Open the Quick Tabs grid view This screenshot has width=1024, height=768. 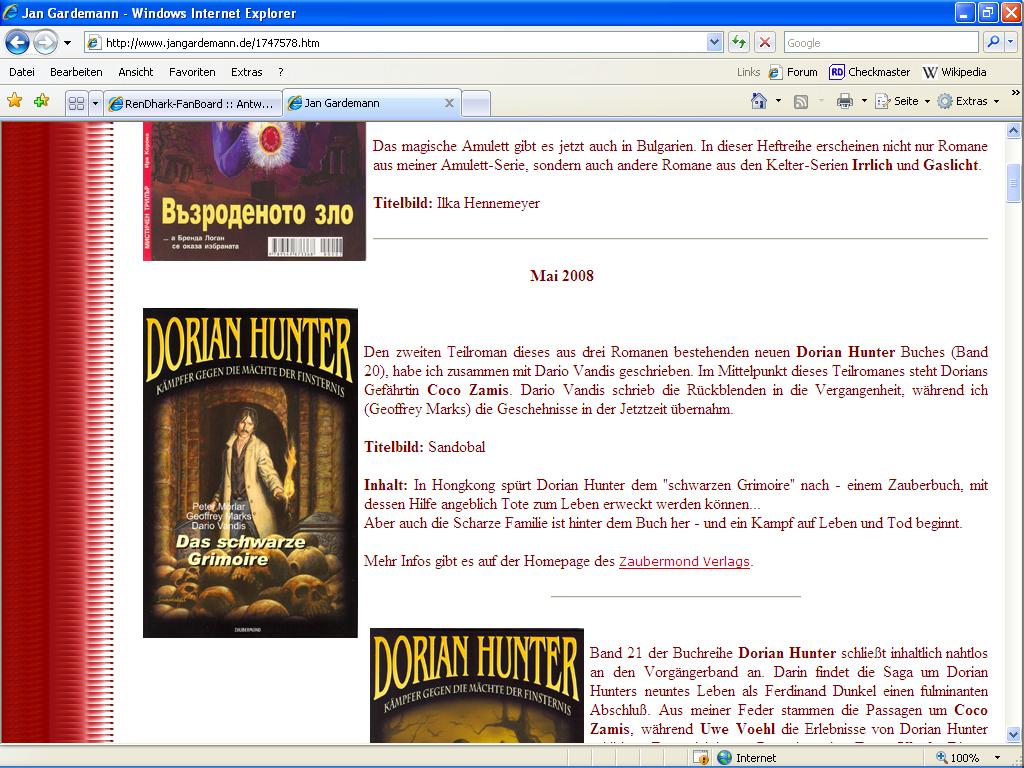[x=76, y=102]
